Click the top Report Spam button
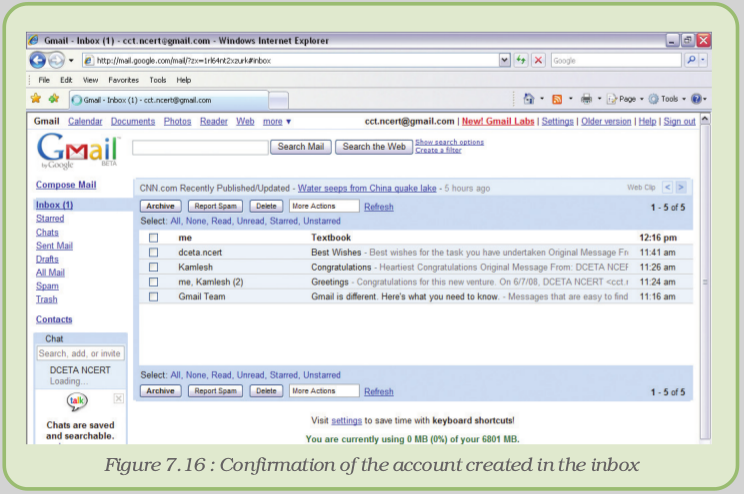This screenshot has height=494, width=744. [215, 206]
